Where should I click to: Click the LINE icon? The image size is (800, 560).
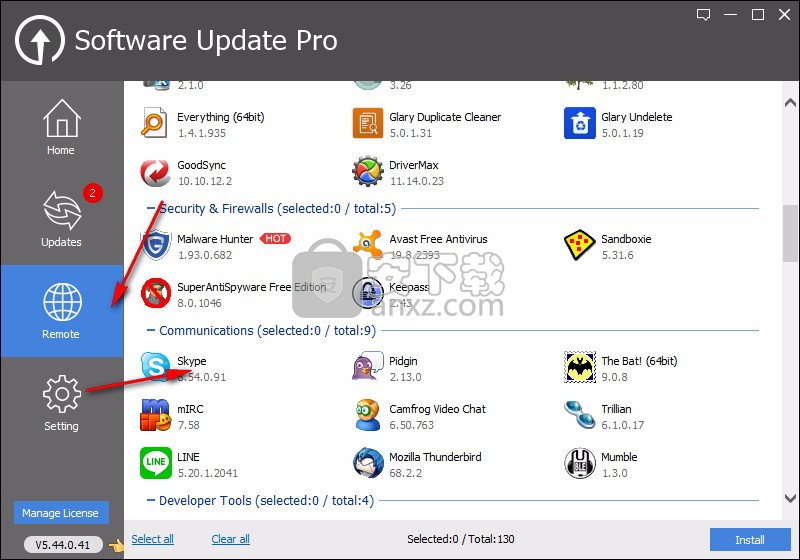[x=156, y=463]
